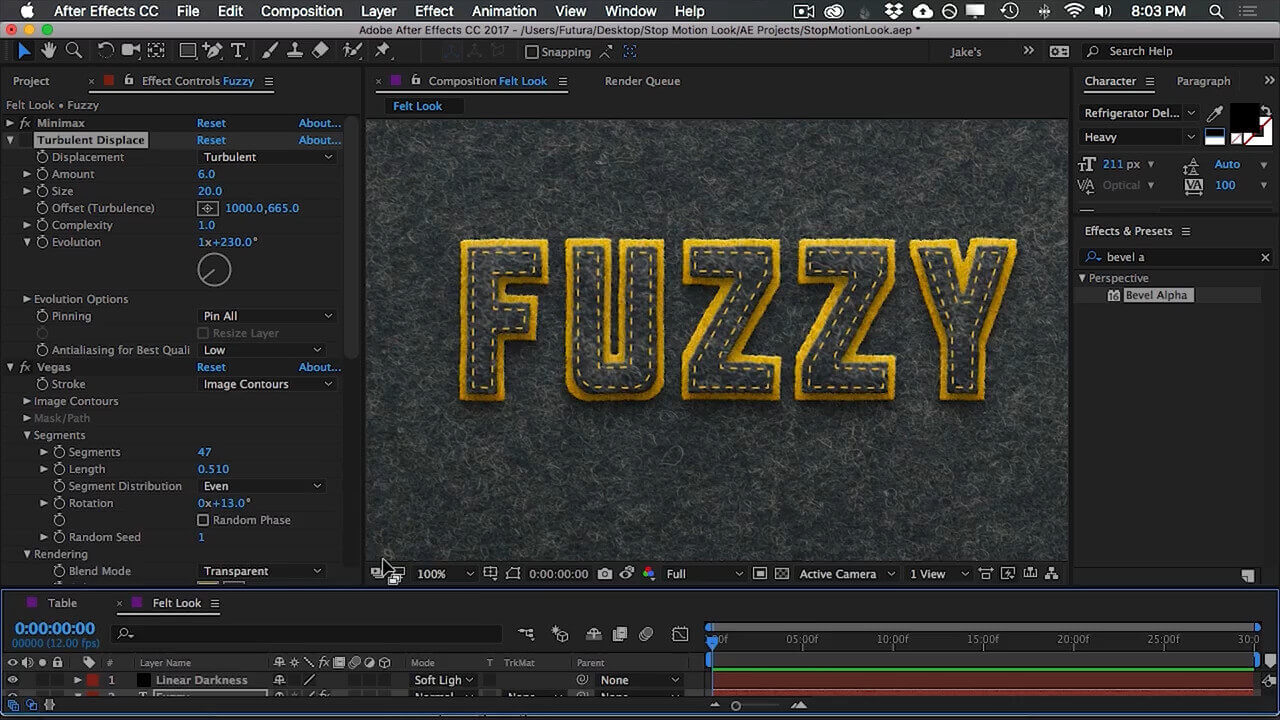Hide the Linear Darkness layer
1280x720 pixels.
coord(12,680)
